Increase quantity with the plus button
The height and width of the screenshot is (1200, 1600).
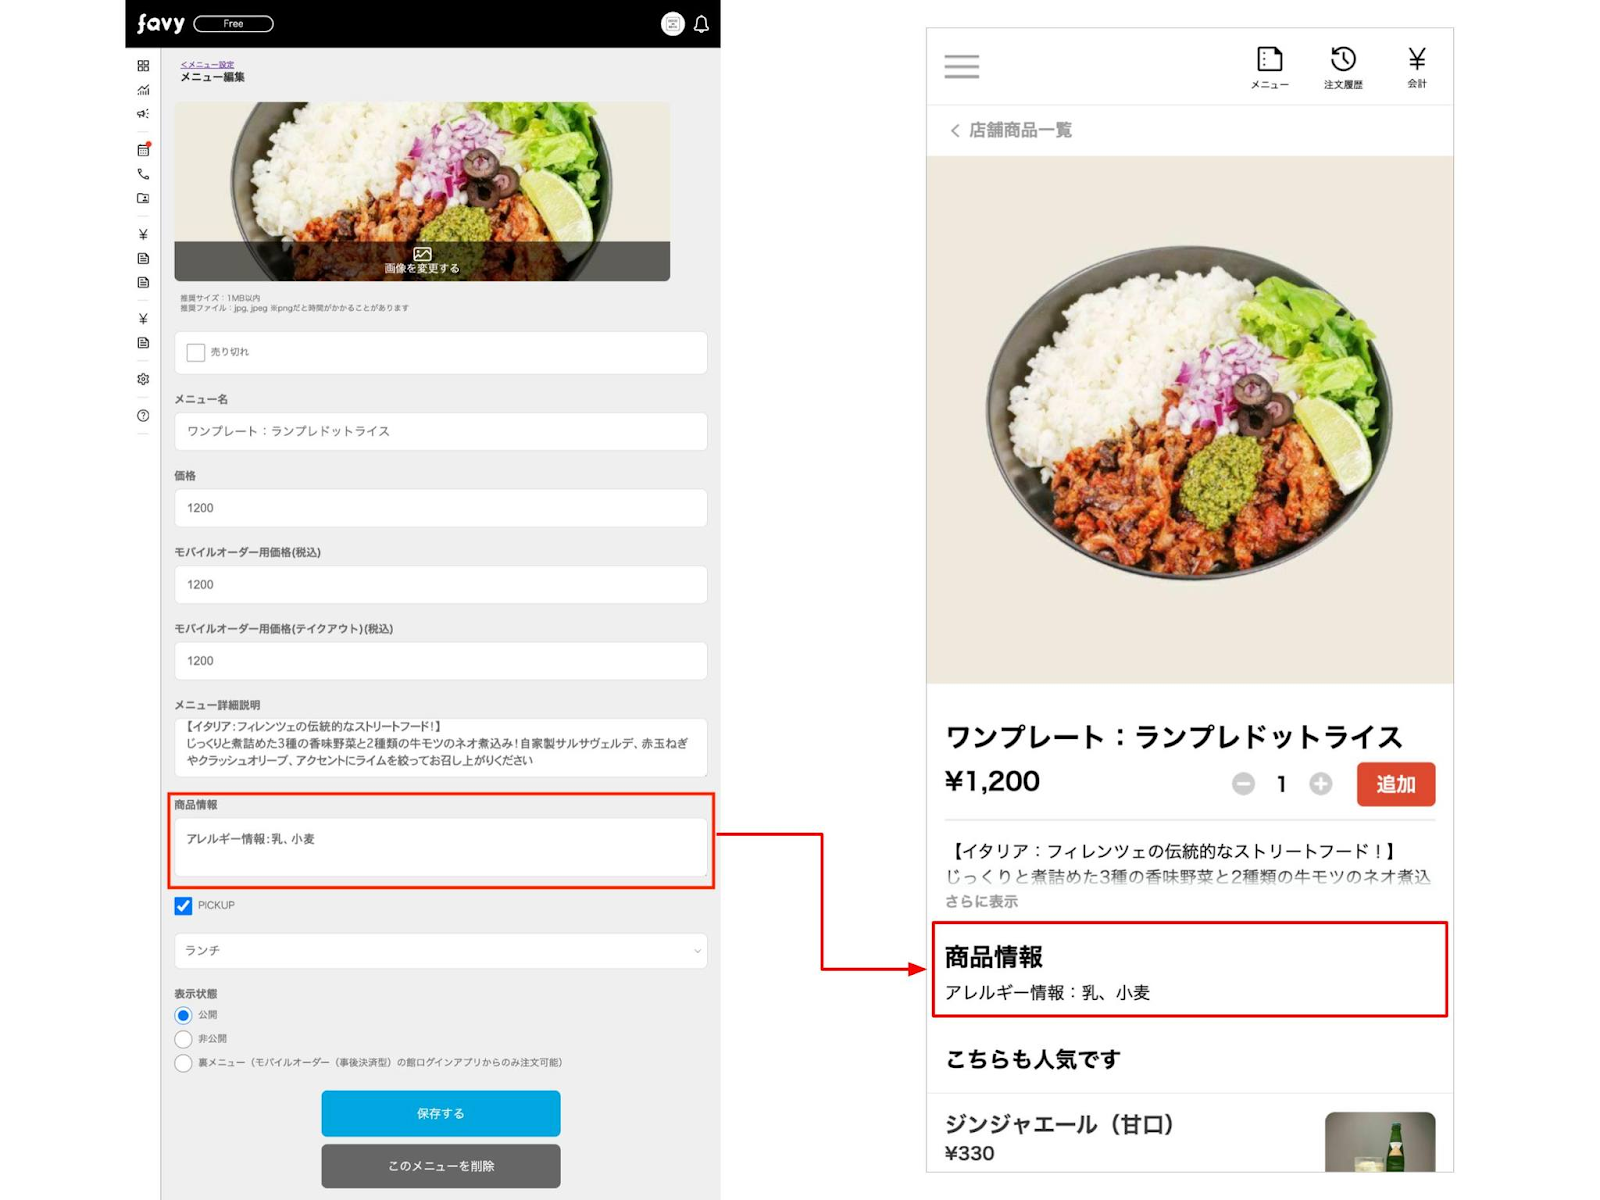pos(1321,784)
